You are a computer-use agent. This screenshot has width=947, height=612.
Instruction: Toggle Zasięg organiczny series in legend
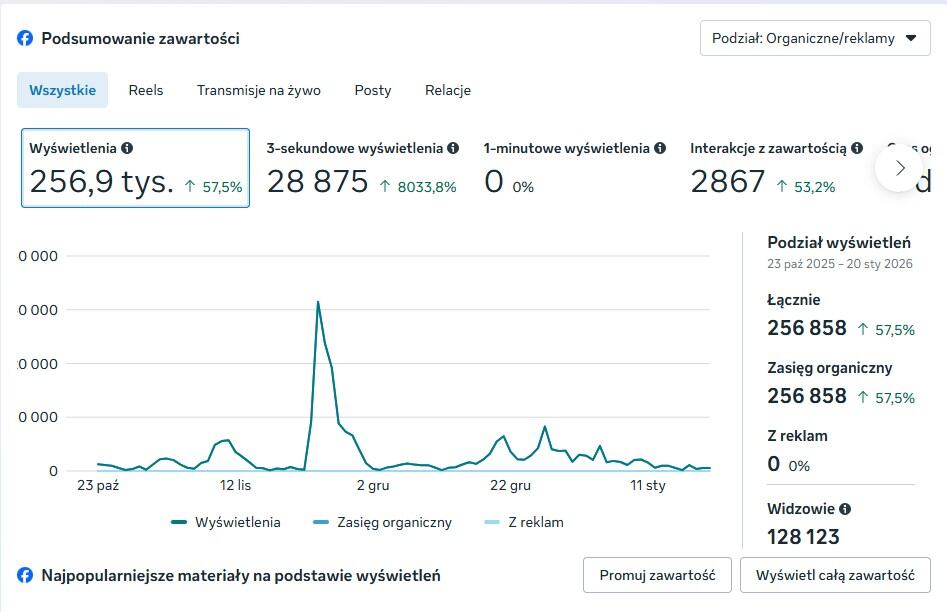click(382, 522)
